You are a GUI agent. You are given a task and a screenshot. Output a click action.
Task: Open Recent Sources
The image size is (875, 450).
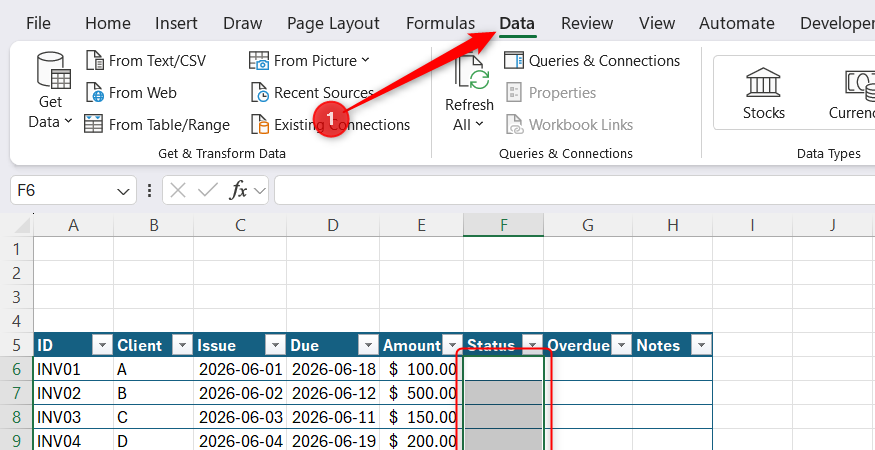(312, 93)
